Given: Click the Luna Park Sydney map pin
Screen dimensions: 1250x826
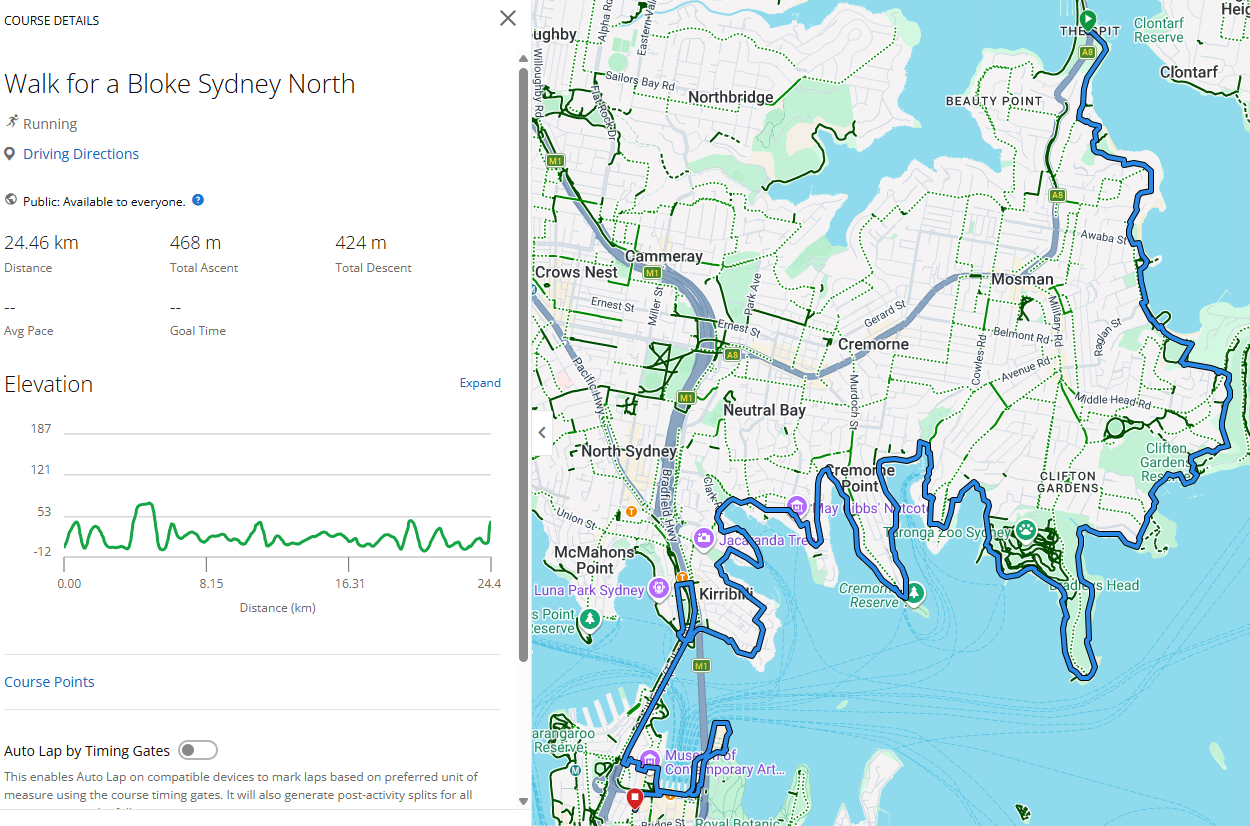Looking at the screenshot, I should point(658,587).
